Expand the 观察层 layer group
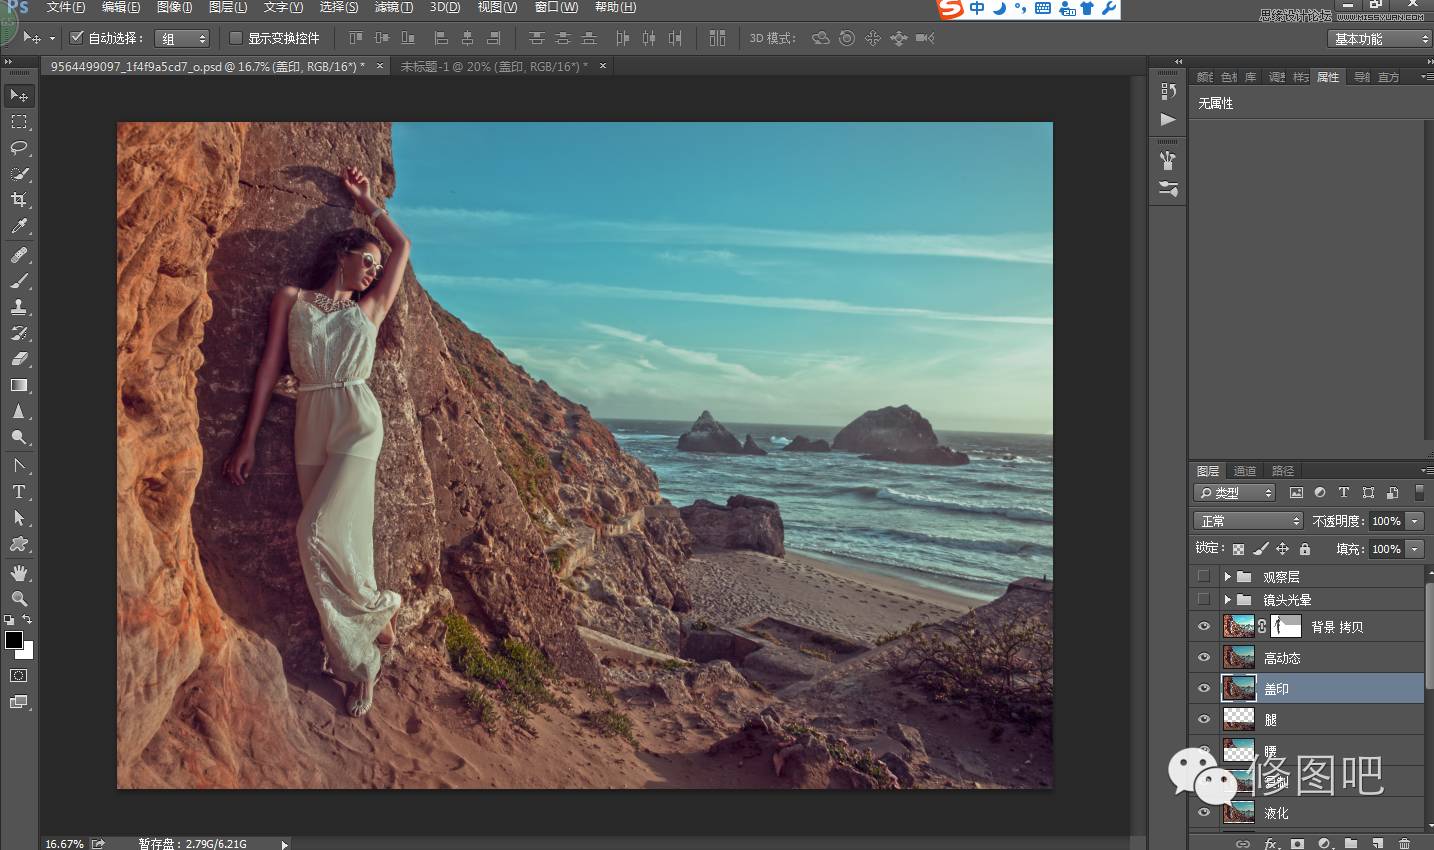The height and width of the screenshot is (850, 1434). pos(1227,576)
